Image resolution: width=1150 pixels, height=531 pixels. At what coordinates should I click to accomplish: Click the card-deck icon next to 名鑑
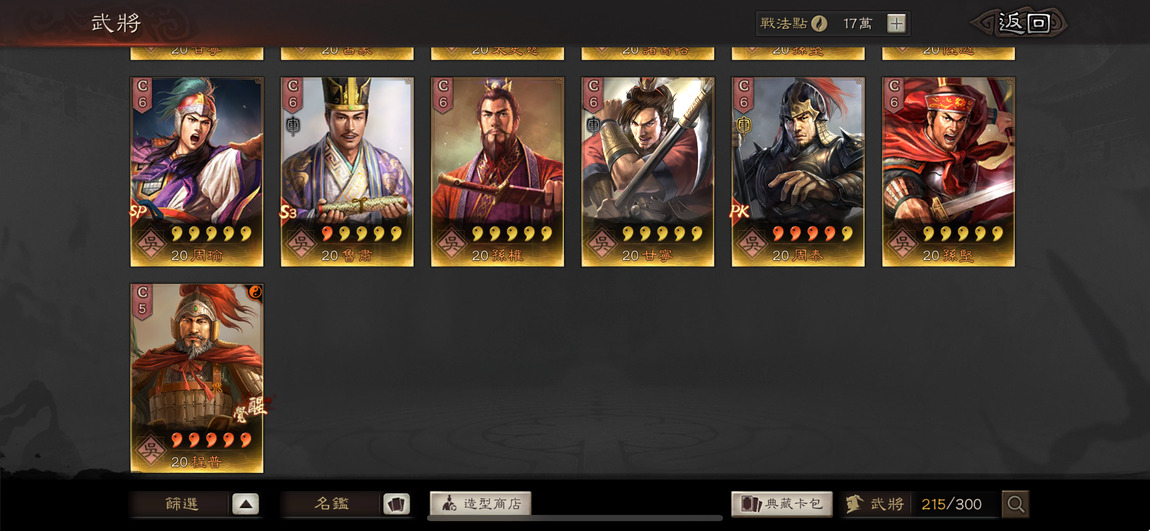[x=396, y=505]
